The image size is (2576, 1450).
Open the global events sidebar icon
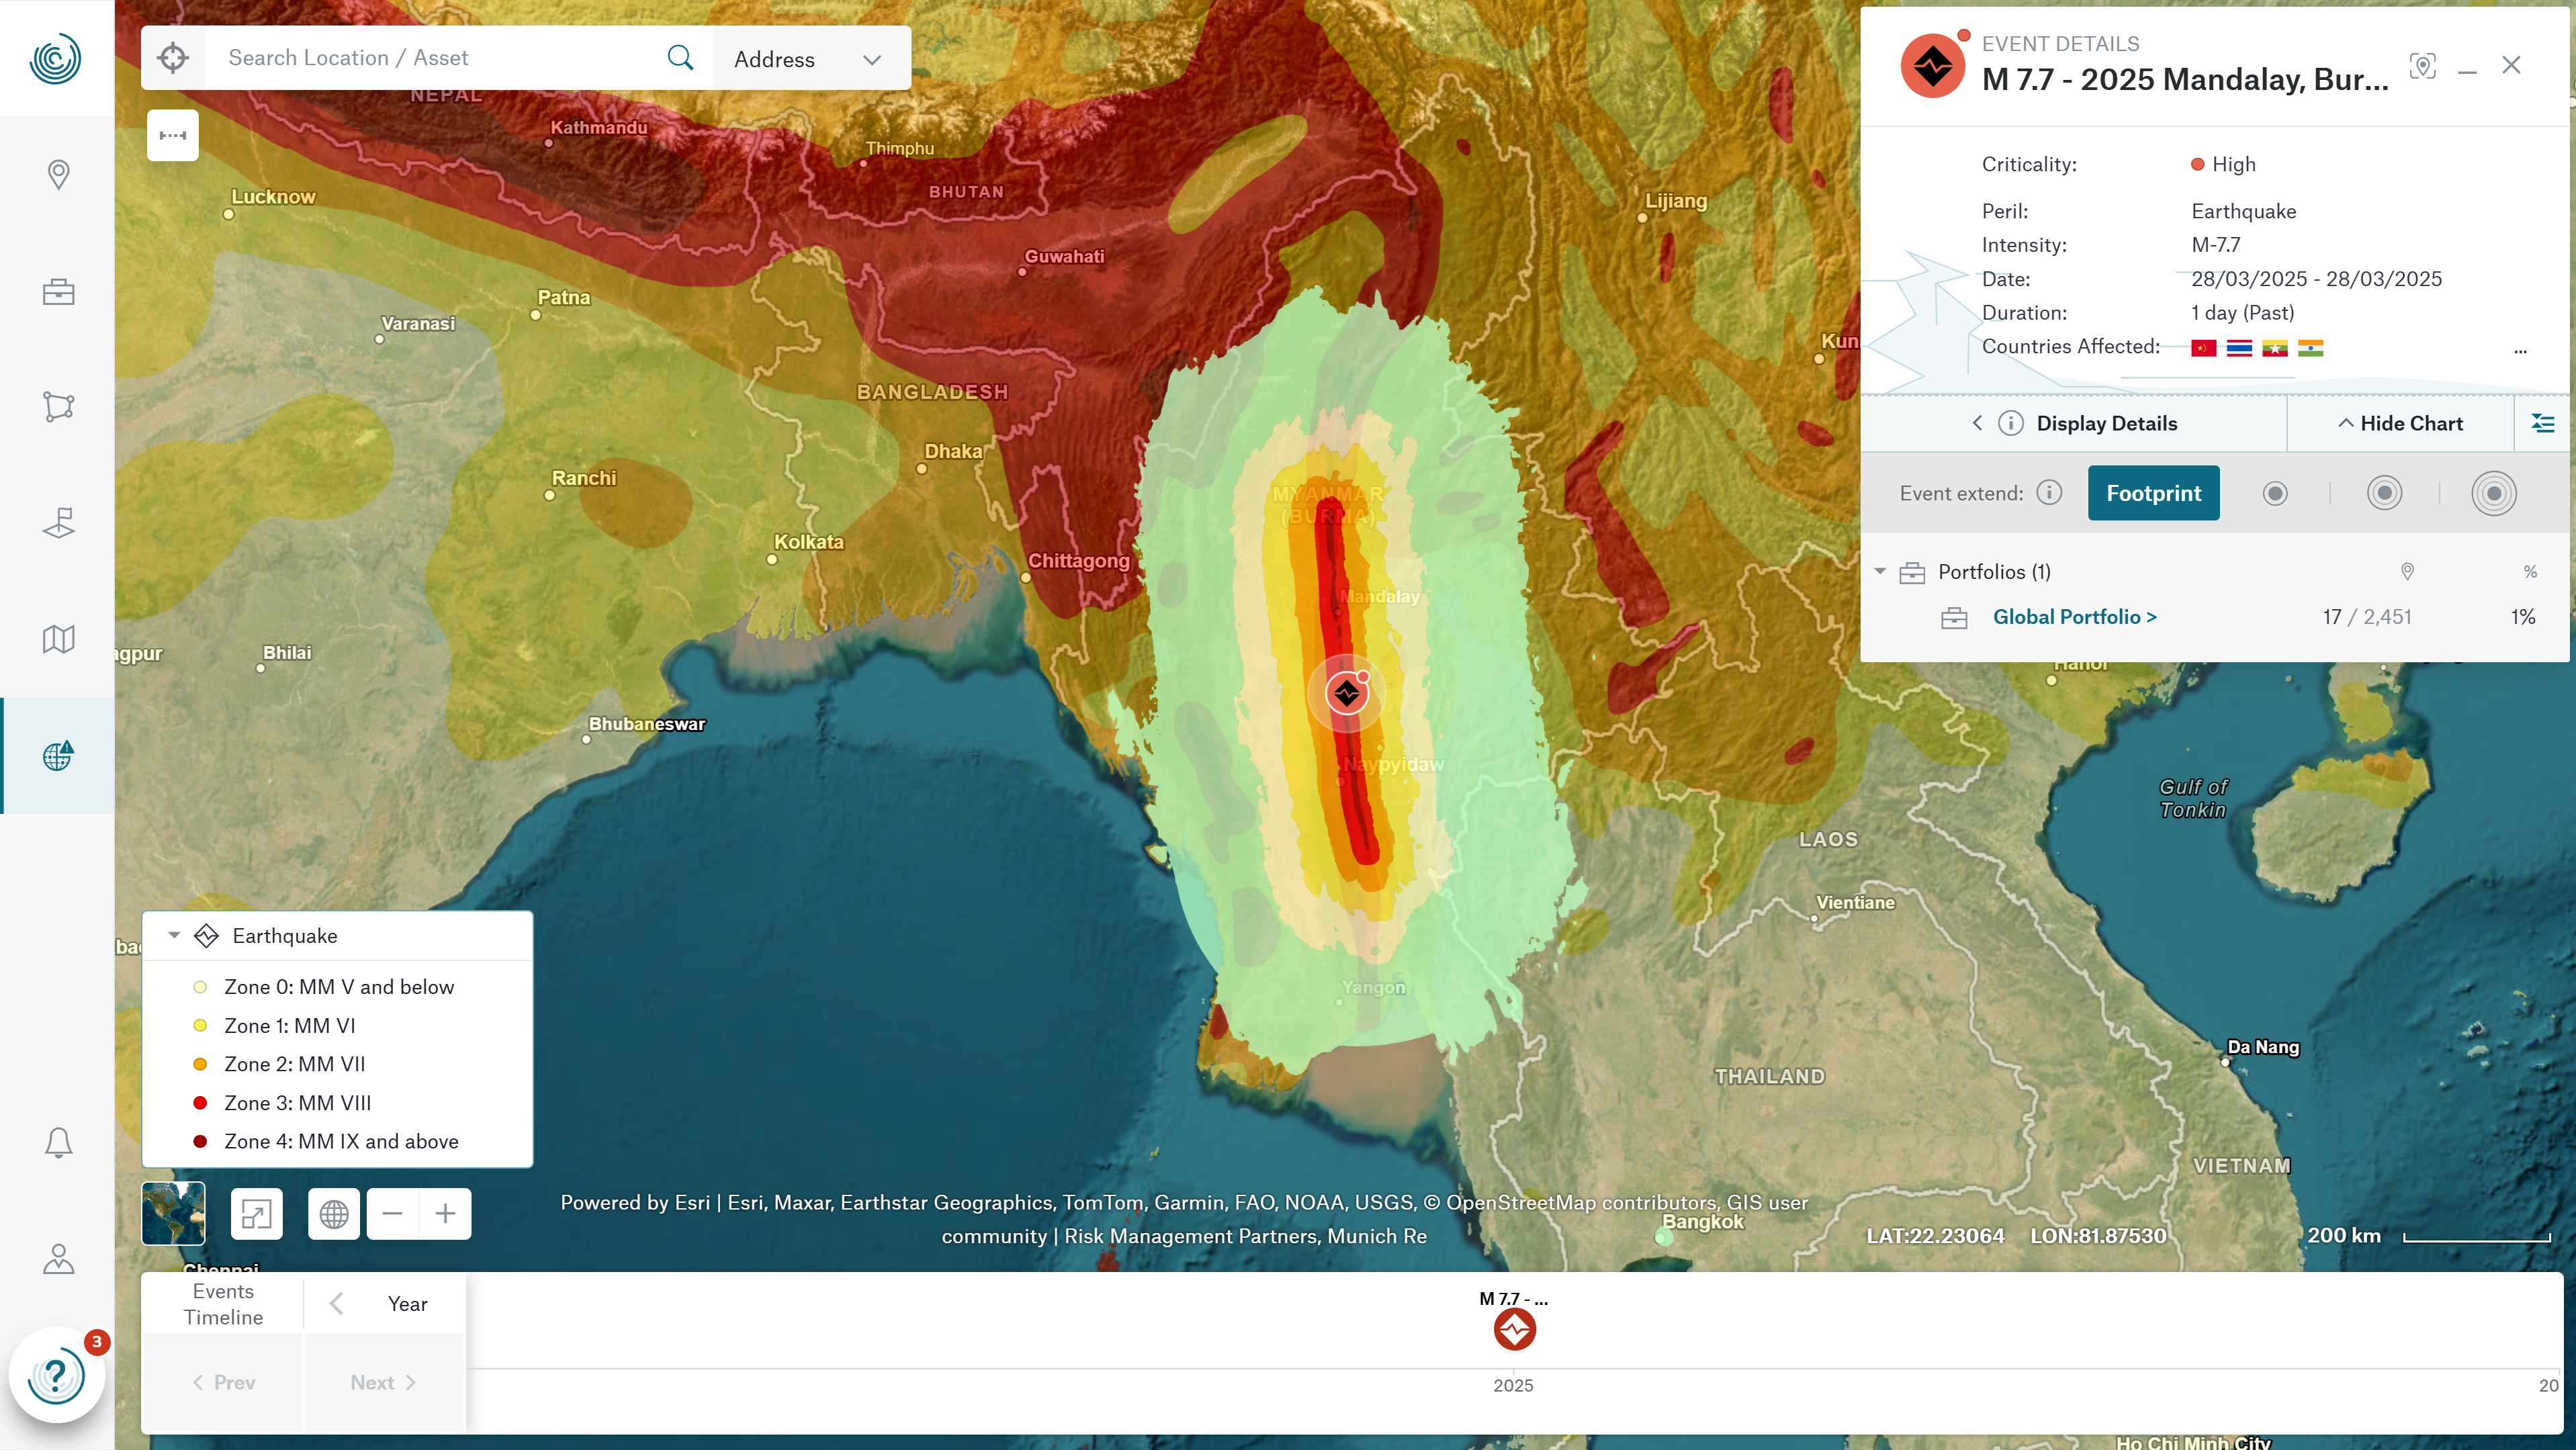tap(58, 755)
